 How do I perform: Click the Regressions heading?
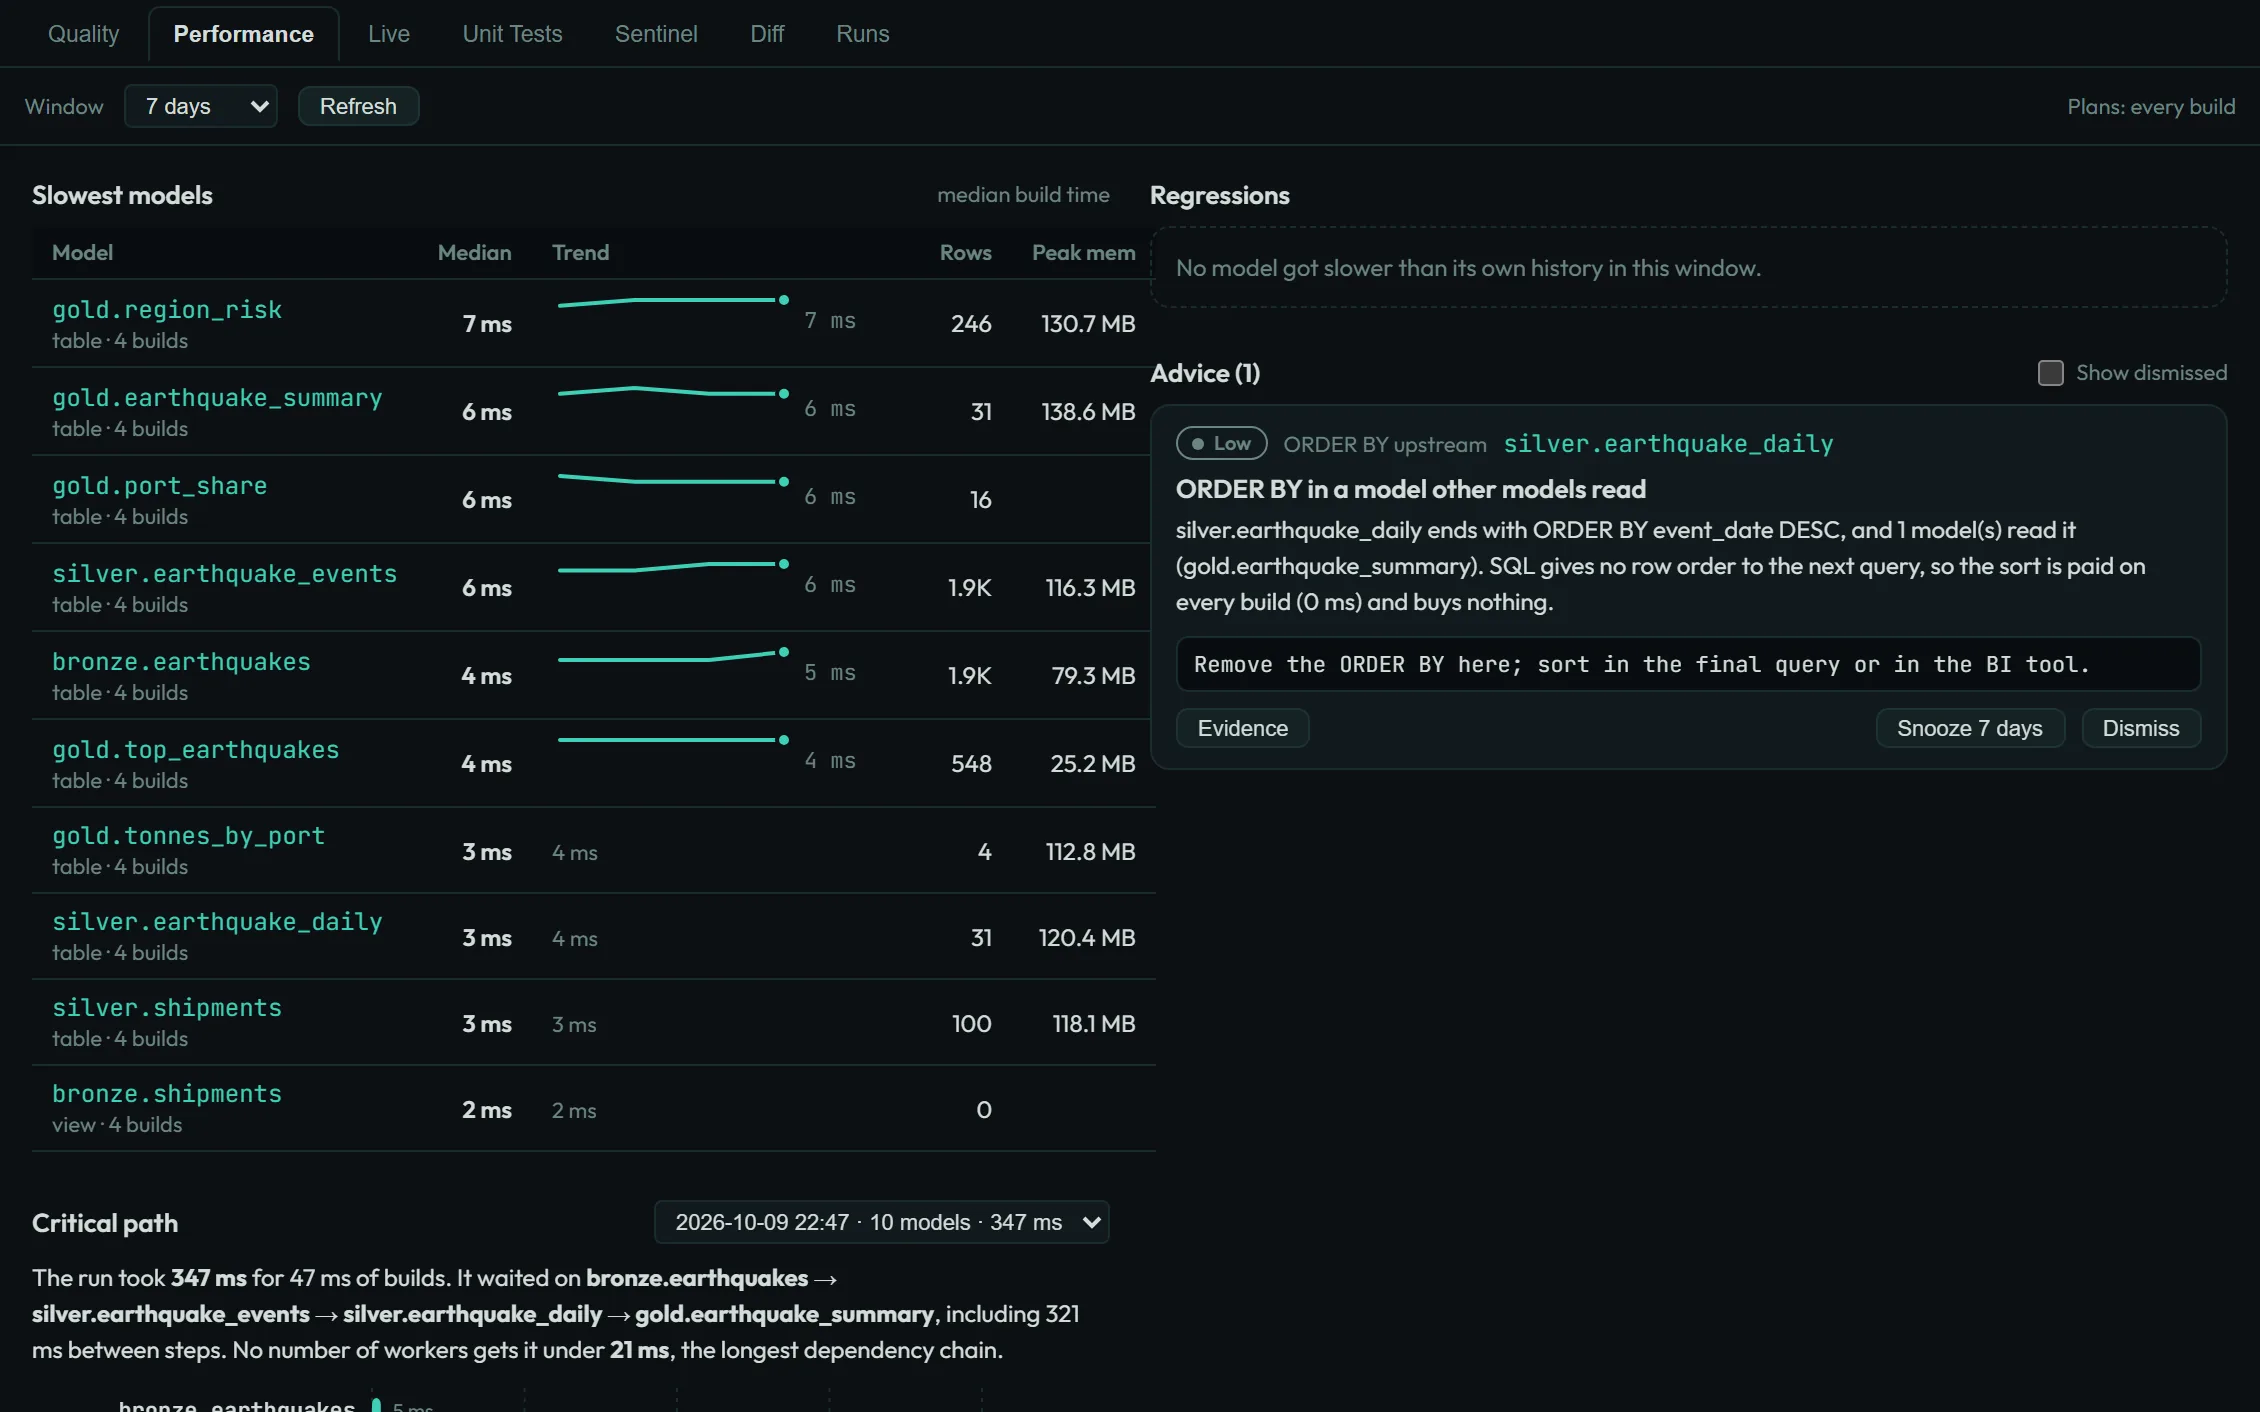point(1219,195)
